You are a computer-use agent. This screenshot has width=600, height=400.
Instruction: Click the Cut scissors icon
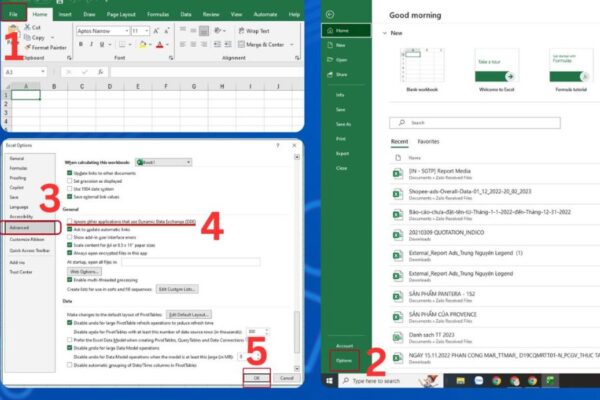[x=28, y=28]
